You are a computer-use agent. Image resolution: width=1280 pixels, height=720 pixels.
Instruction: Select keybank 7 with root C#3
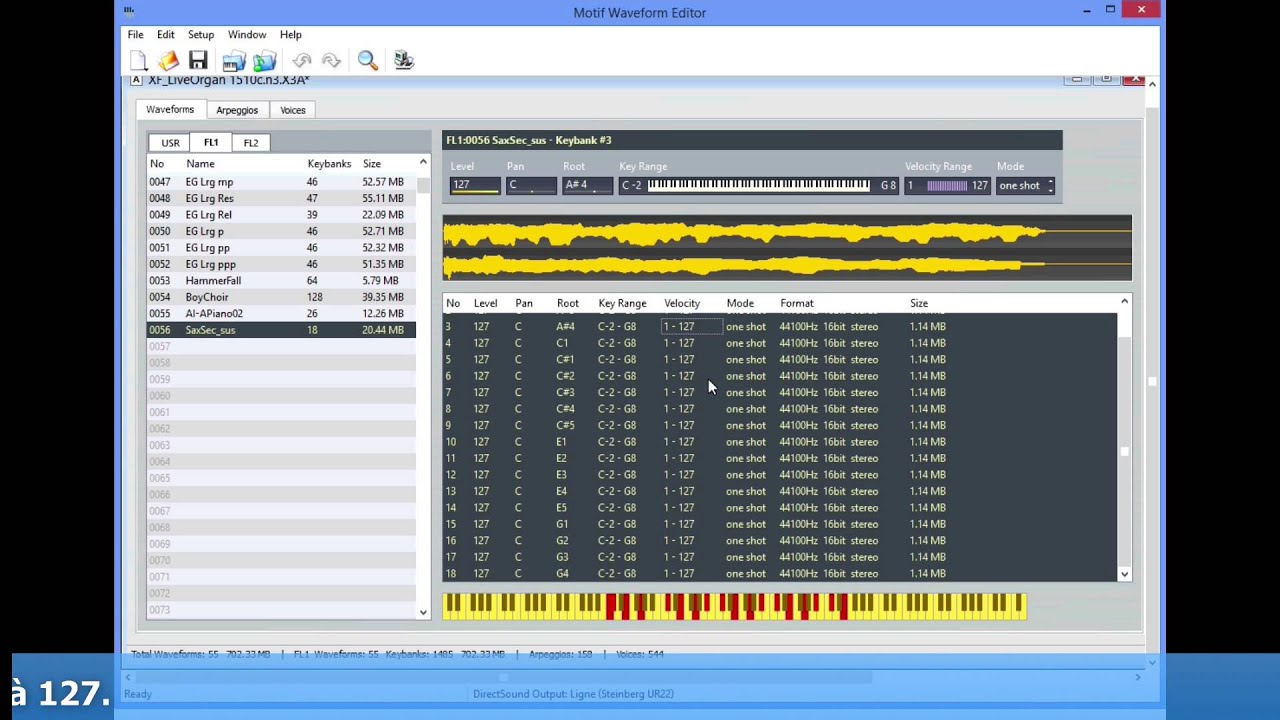tap(780, 393)
